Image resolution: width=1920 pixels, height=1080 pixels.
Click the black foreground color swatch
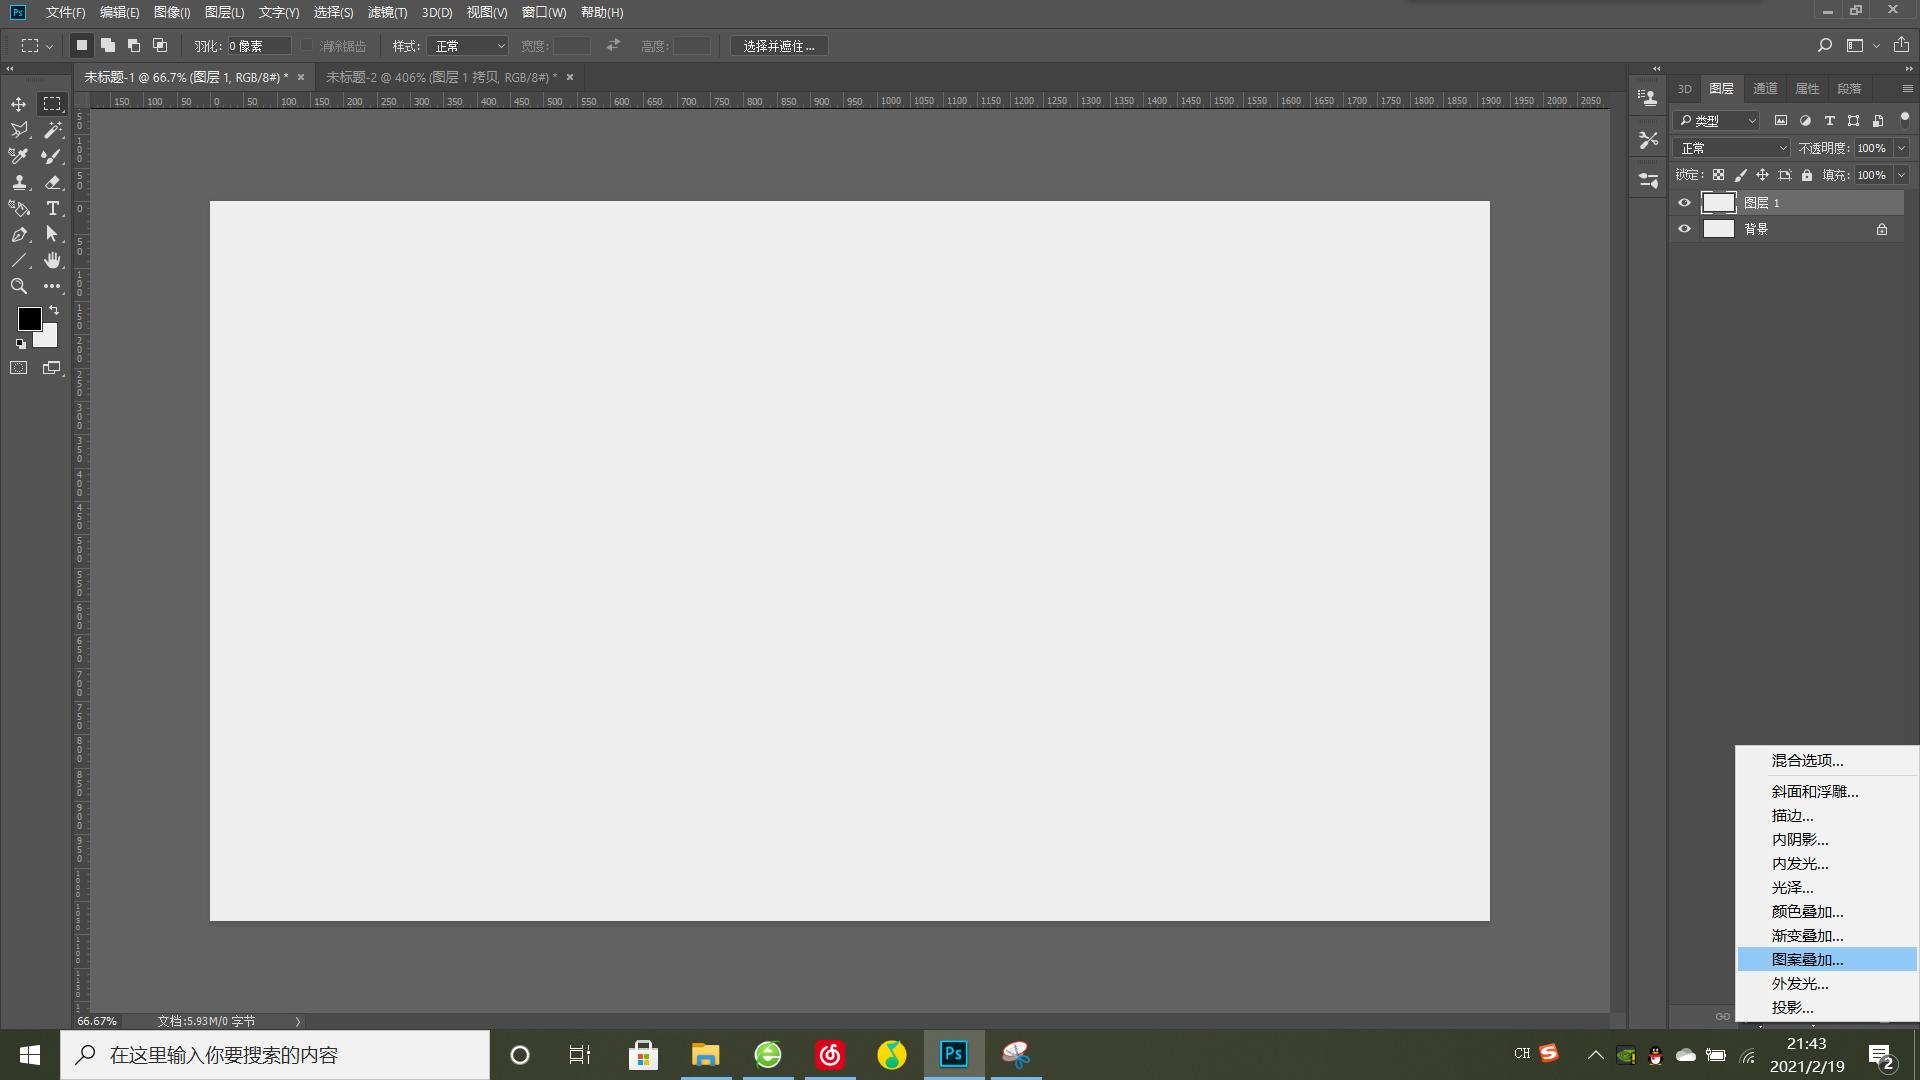(x=28, y=318)
